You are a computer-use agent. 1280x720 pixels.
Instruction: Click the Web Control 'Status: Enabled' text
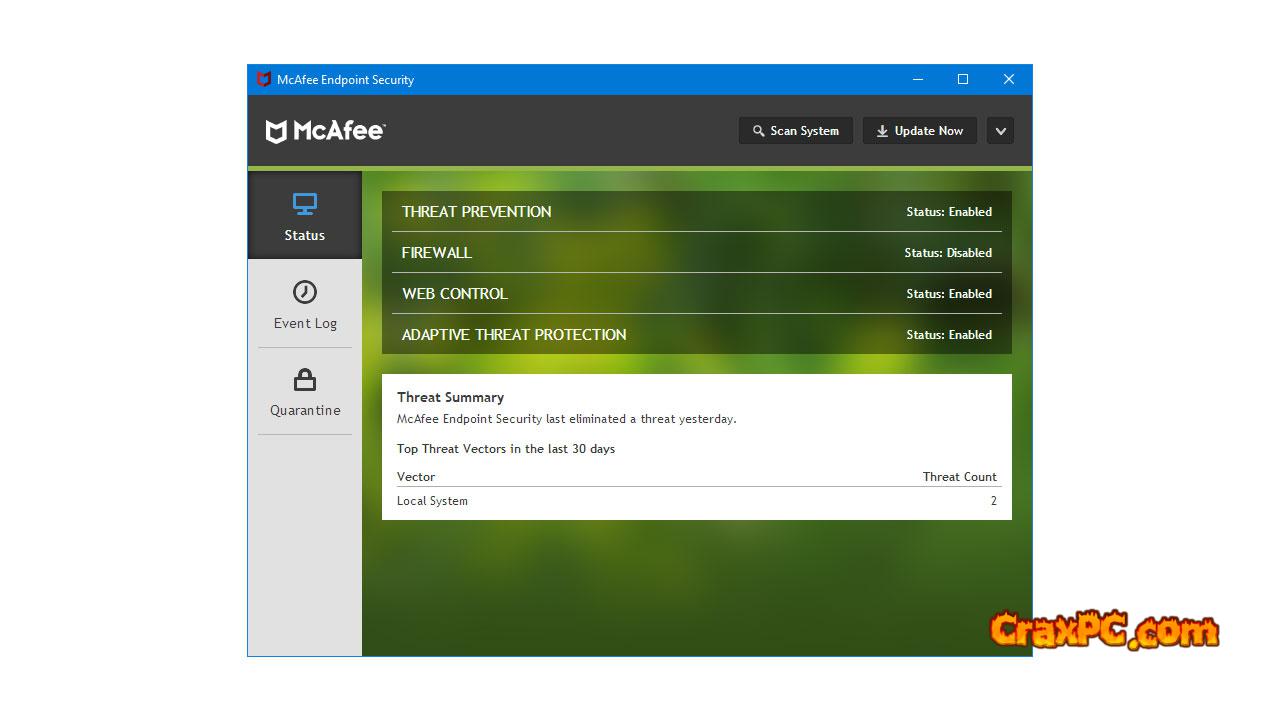point(949,294)
